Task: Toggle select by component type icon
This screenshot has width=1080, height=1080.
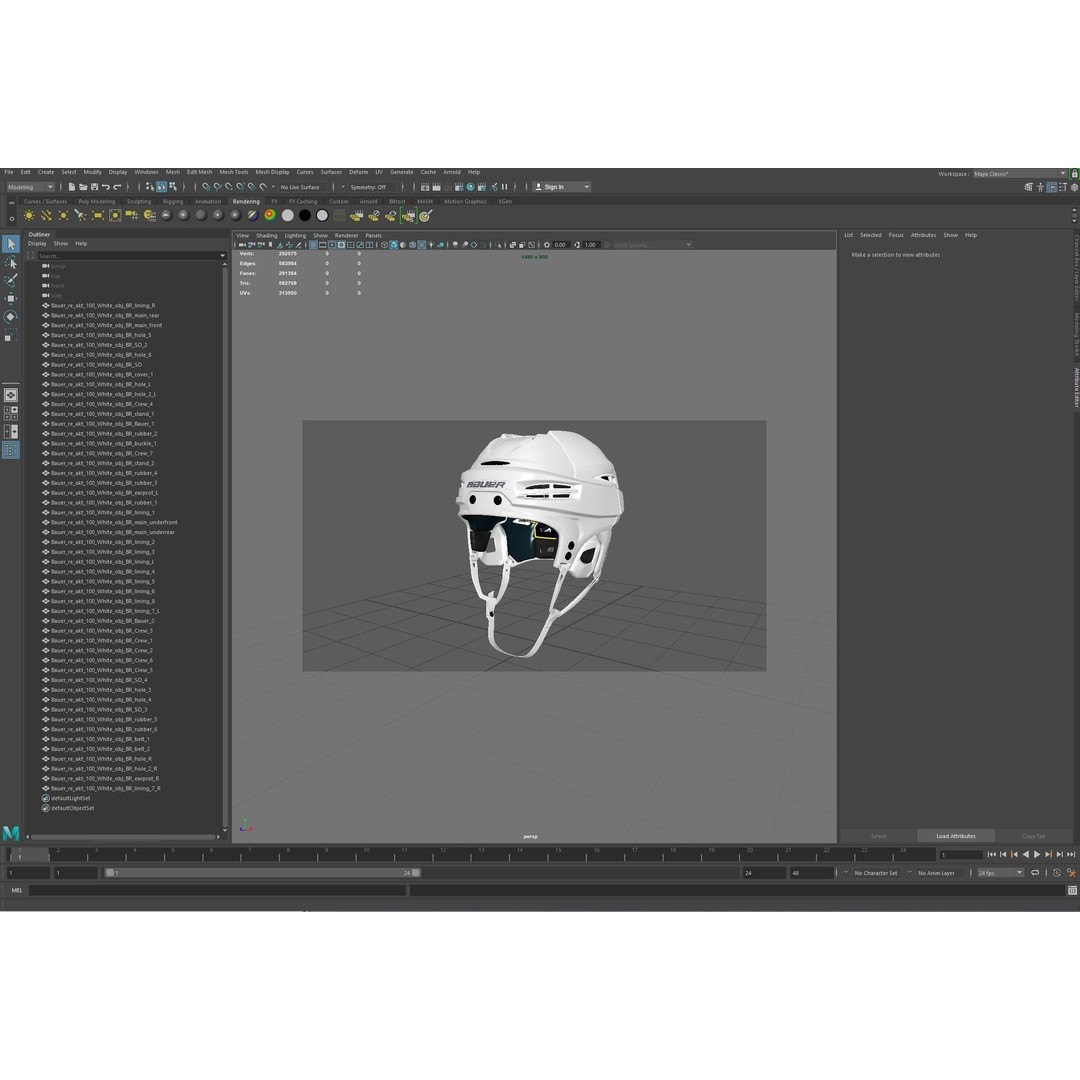Action: tap(172, 187)
